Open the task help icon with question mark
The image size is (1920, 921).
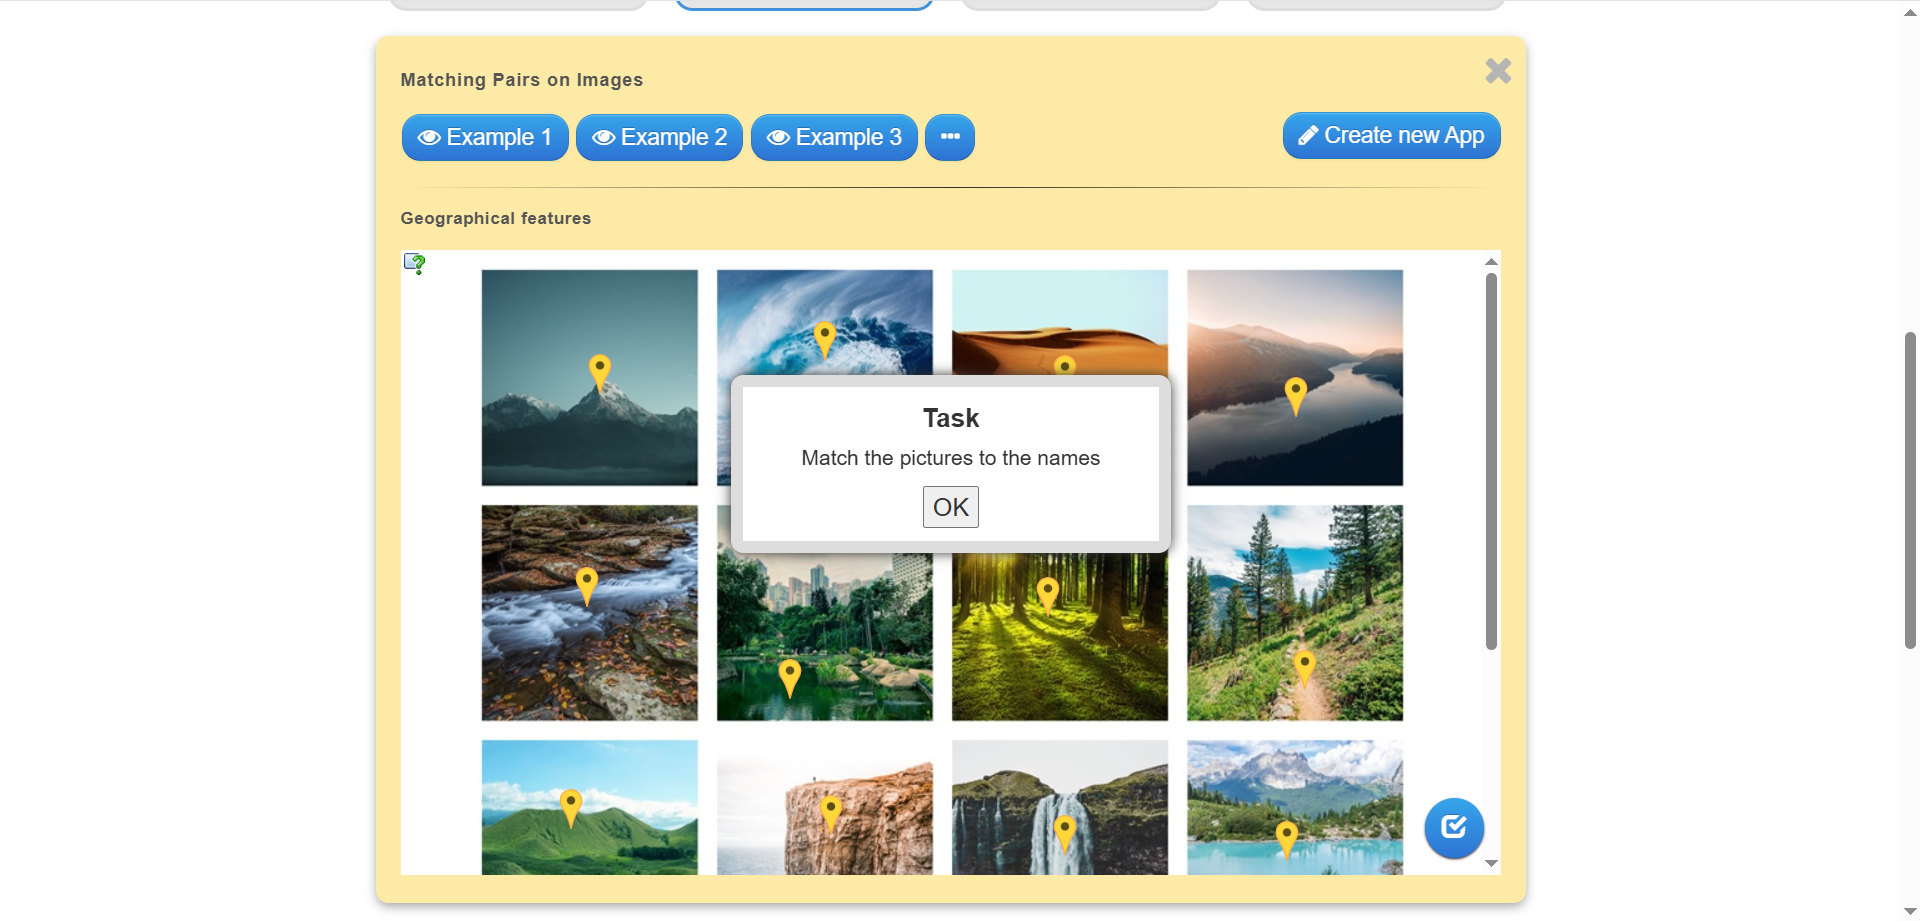click(x=414, y=264)
